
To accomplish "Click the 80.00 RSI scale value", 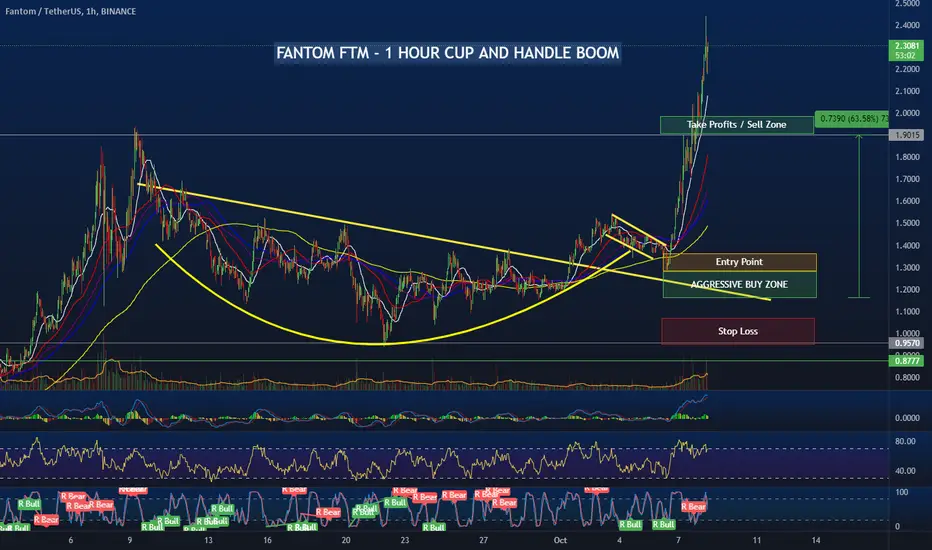I will tap(905, 441).
